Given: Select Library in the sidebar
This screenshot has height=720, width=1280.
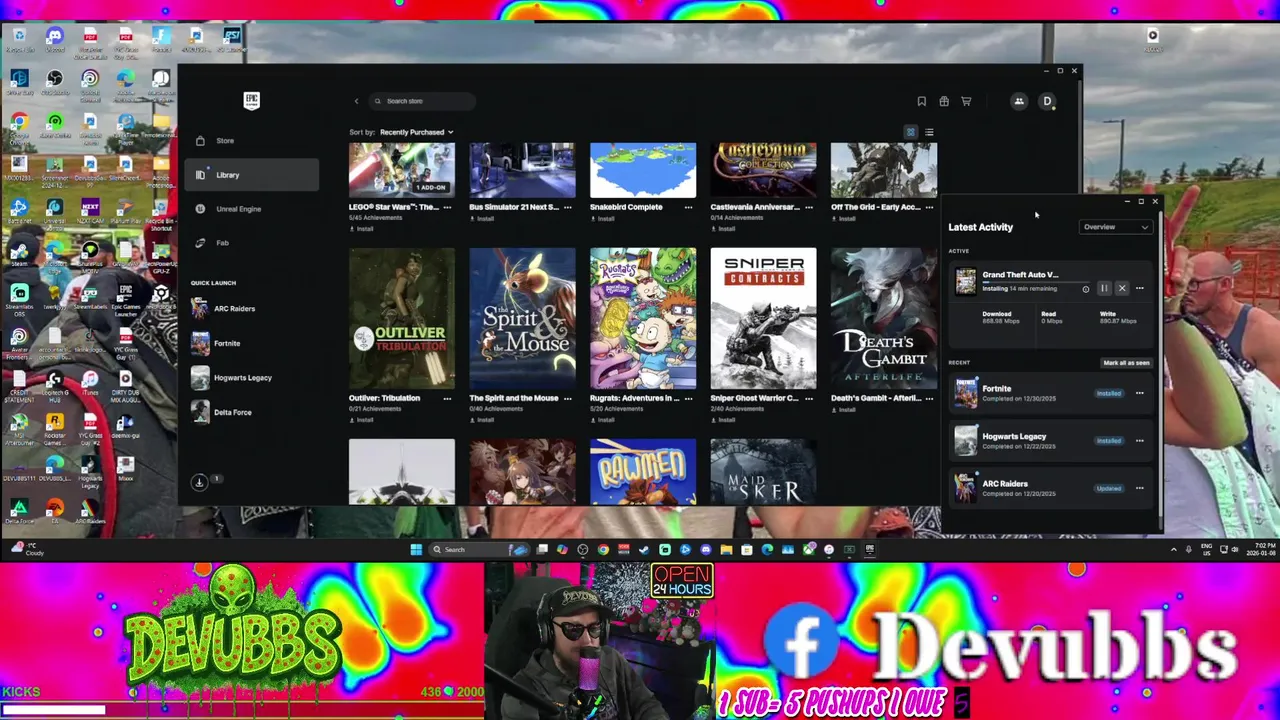Looking at the screenshot, I should click(x=252, y=175).
